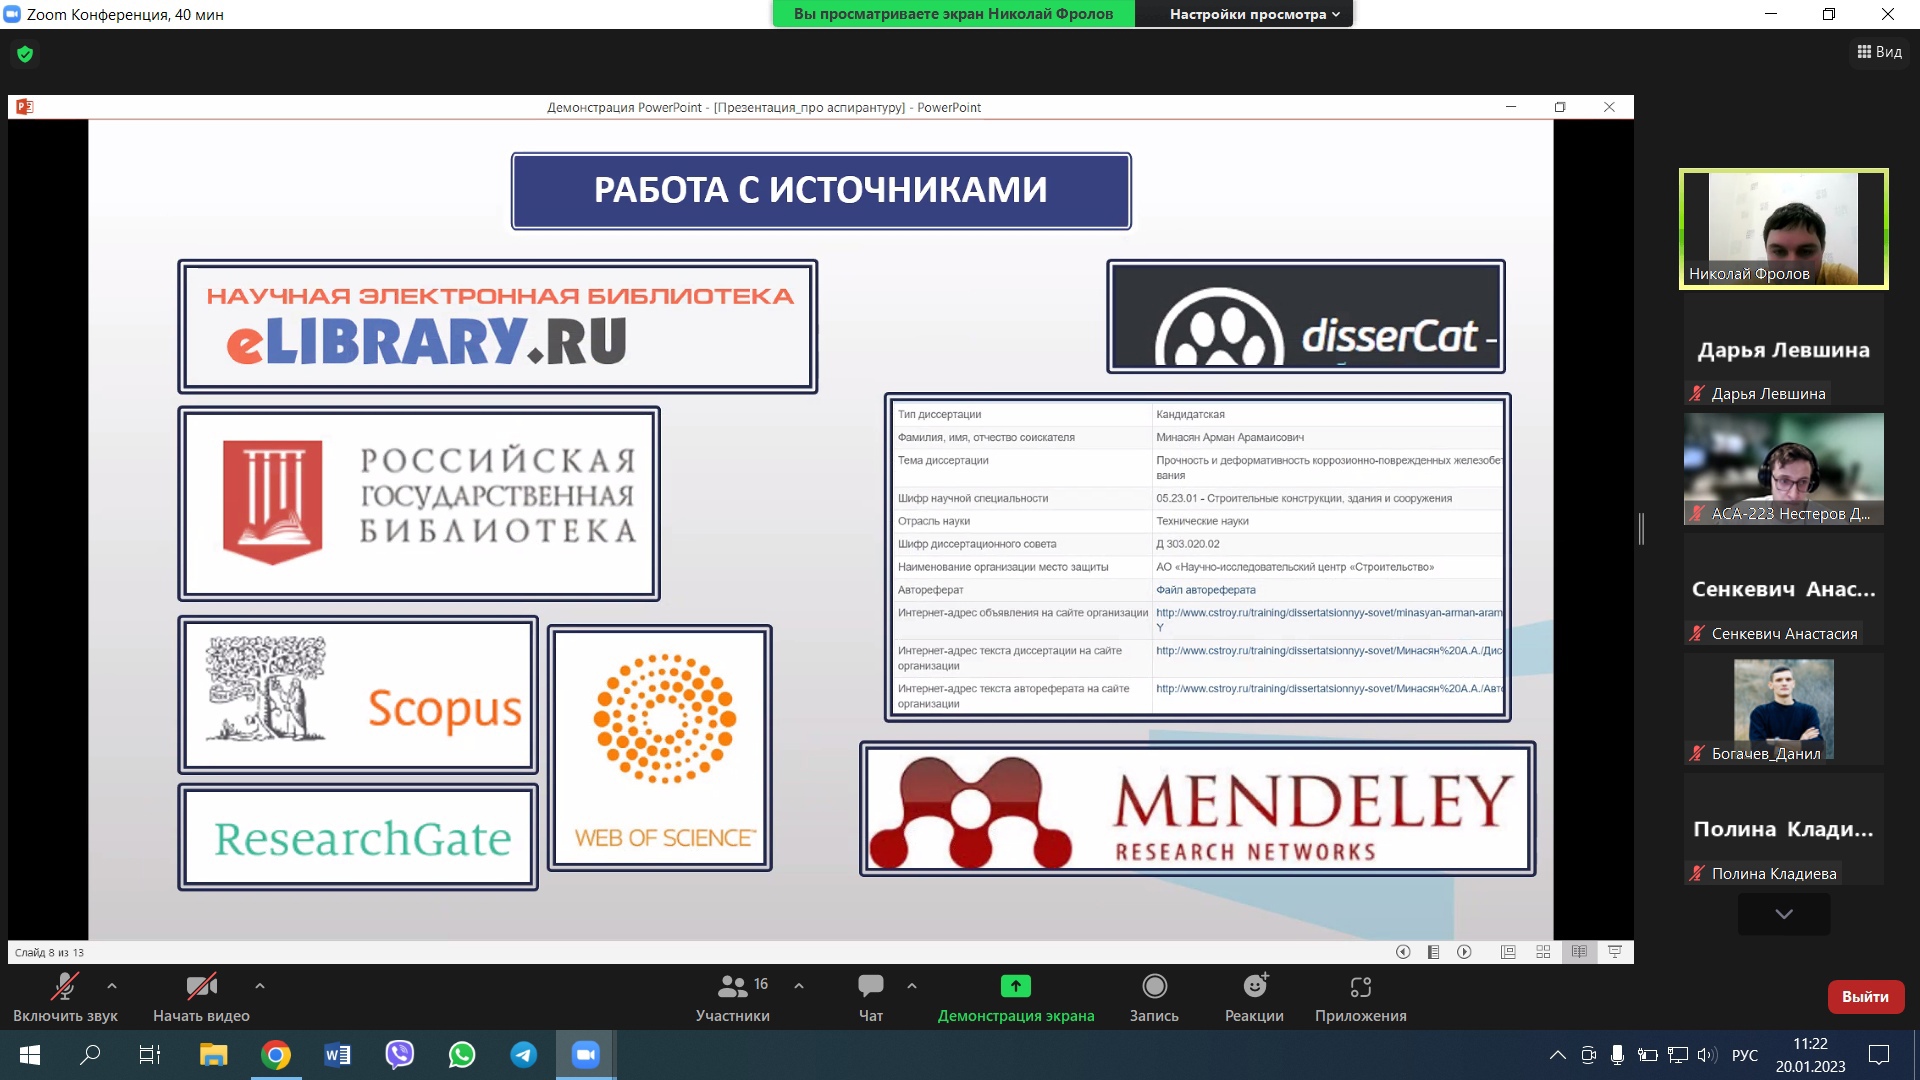The height and width of the screenshot is (1080, 1920).
Task: Start Slide Show view in PowerPoint
Action: point(1615,952)
